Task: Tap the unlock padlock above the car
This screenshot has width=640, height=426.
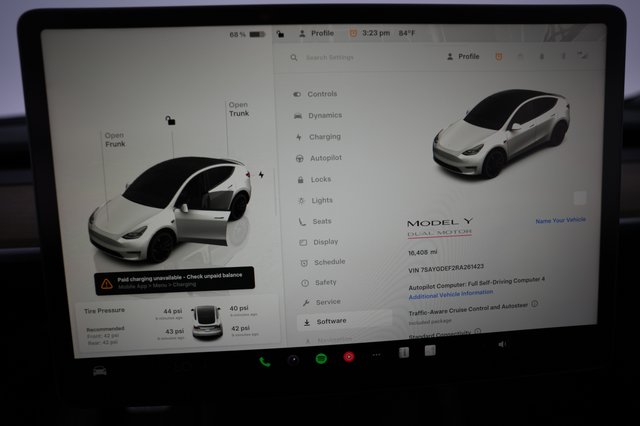Action: 170,120
